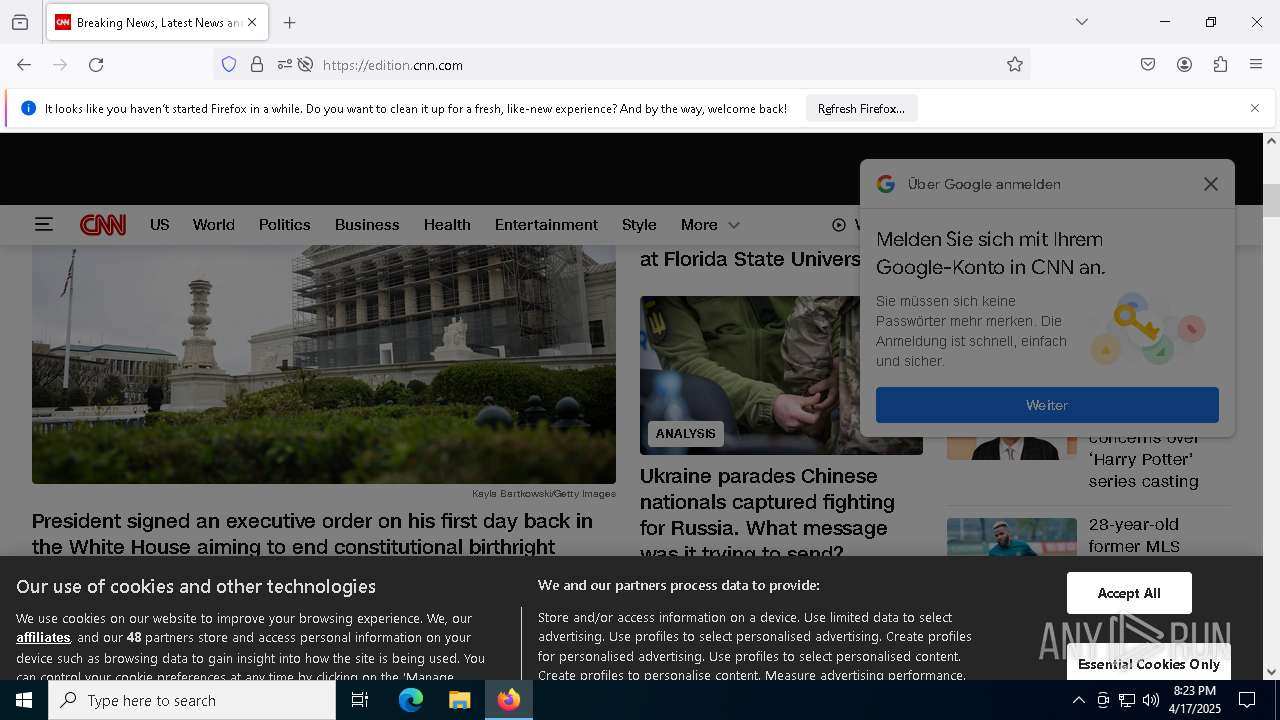
Task: Open the Supreme Court building story image
Action: coord(324,364)
